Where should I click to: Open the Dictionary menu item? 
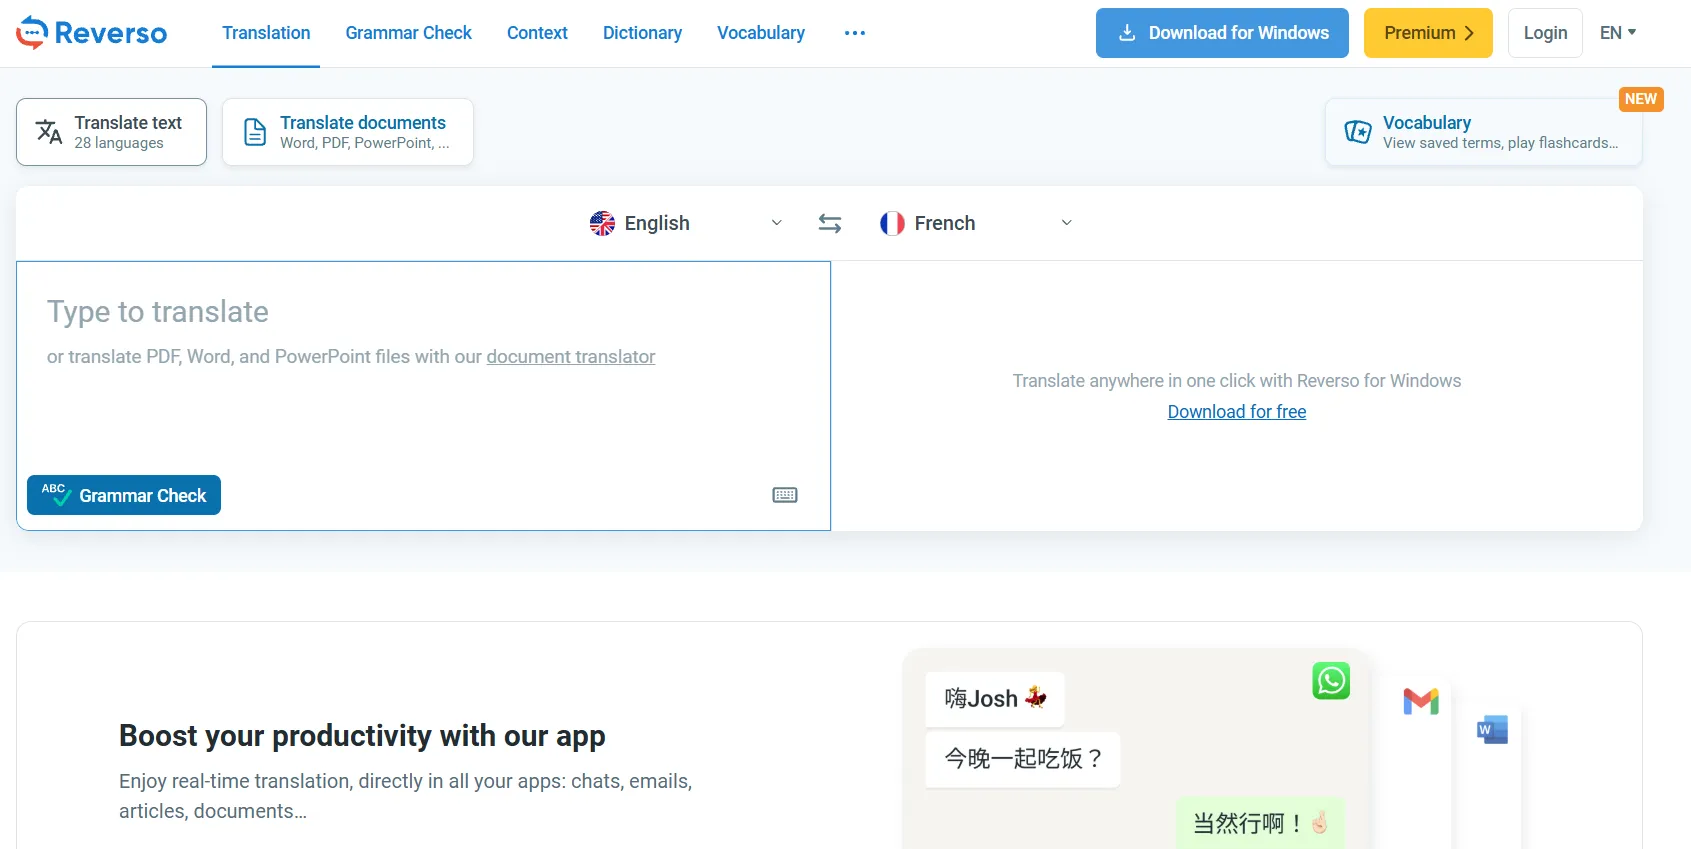pos(642,33)
